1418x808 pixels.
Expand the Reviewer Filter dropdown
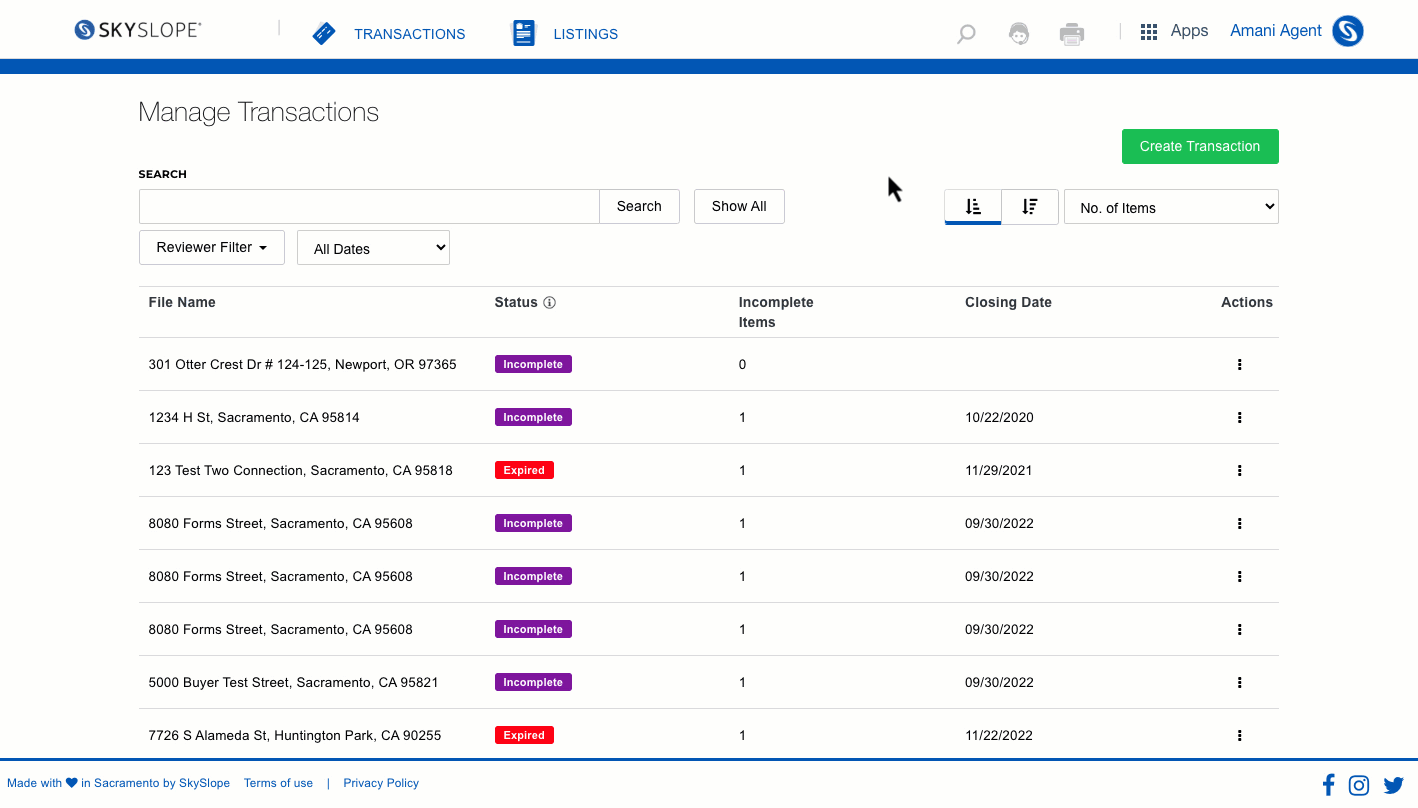pyautogui.click(x=212, y=248)
